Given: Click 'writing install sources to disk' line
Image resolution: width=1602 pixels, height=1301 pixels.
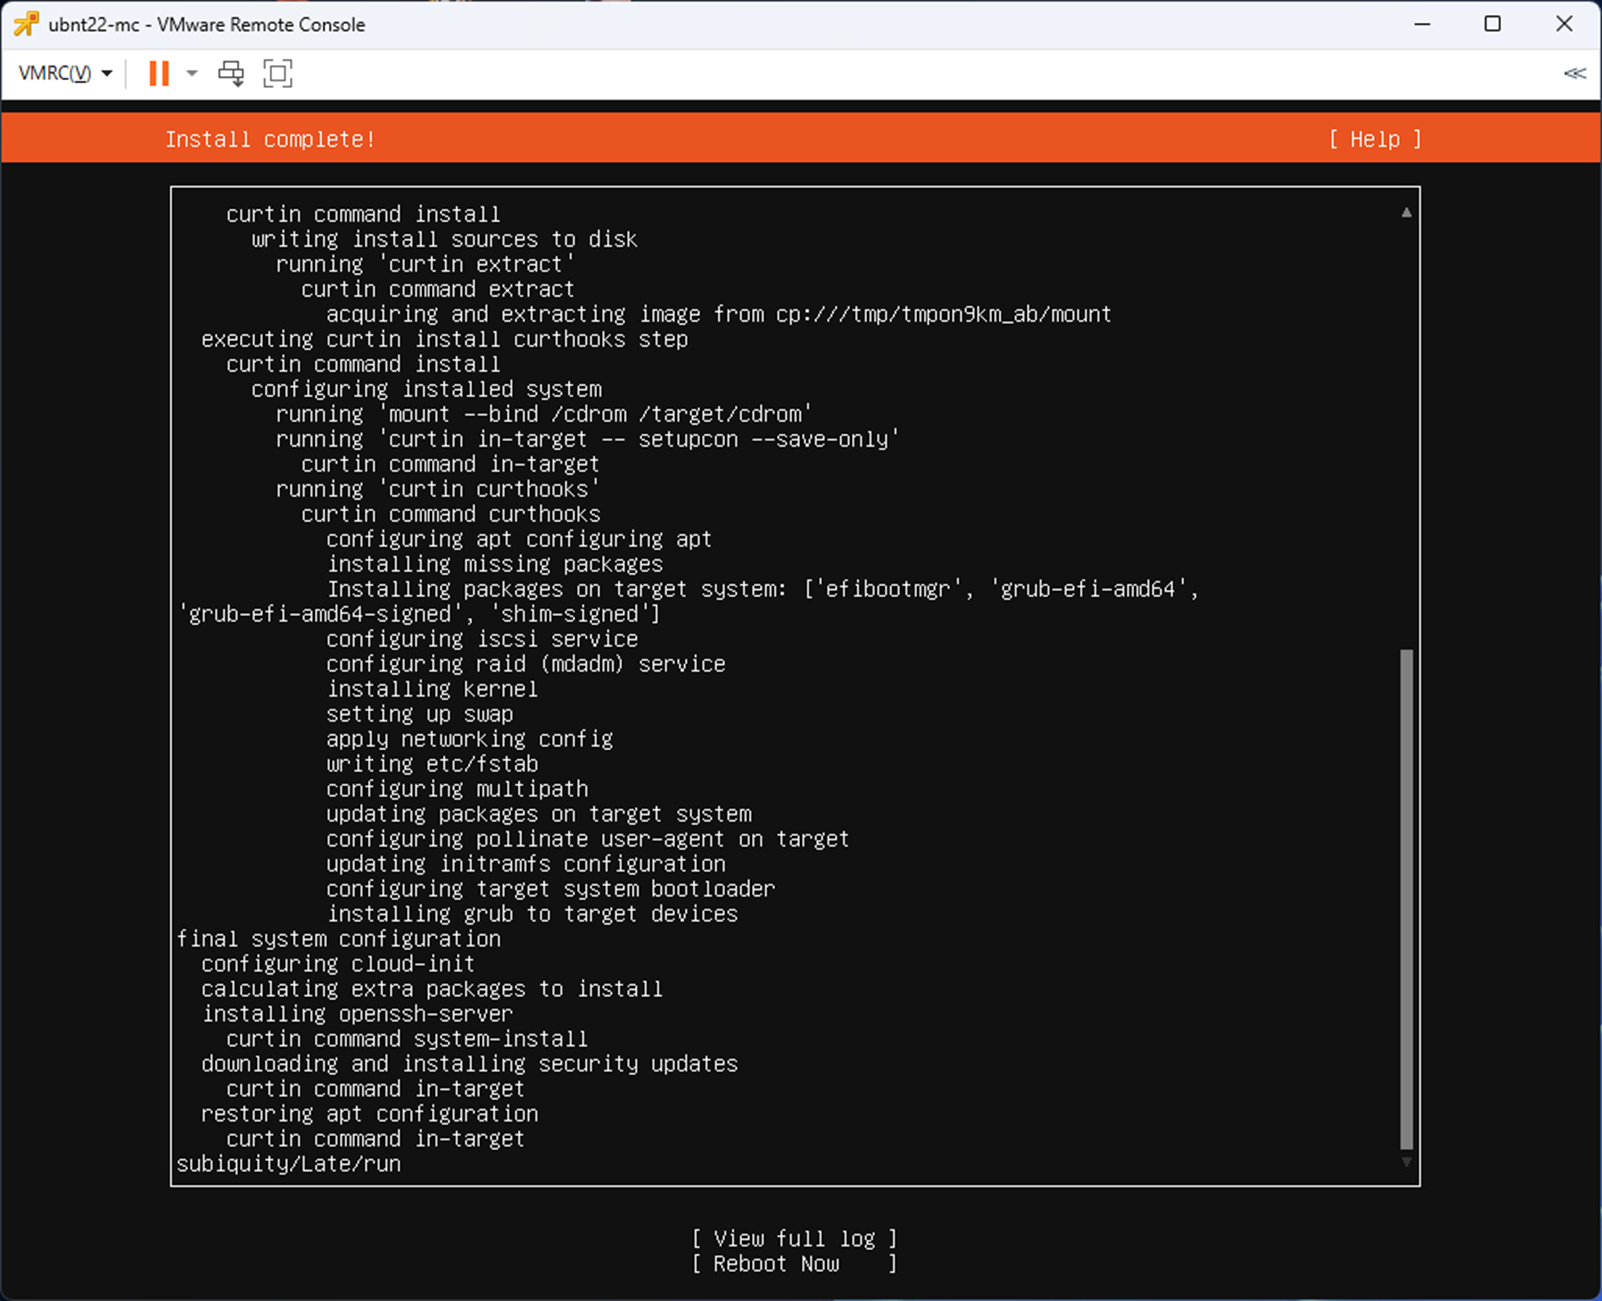Looking at the screenshot, I should click(x=444, y=239).
